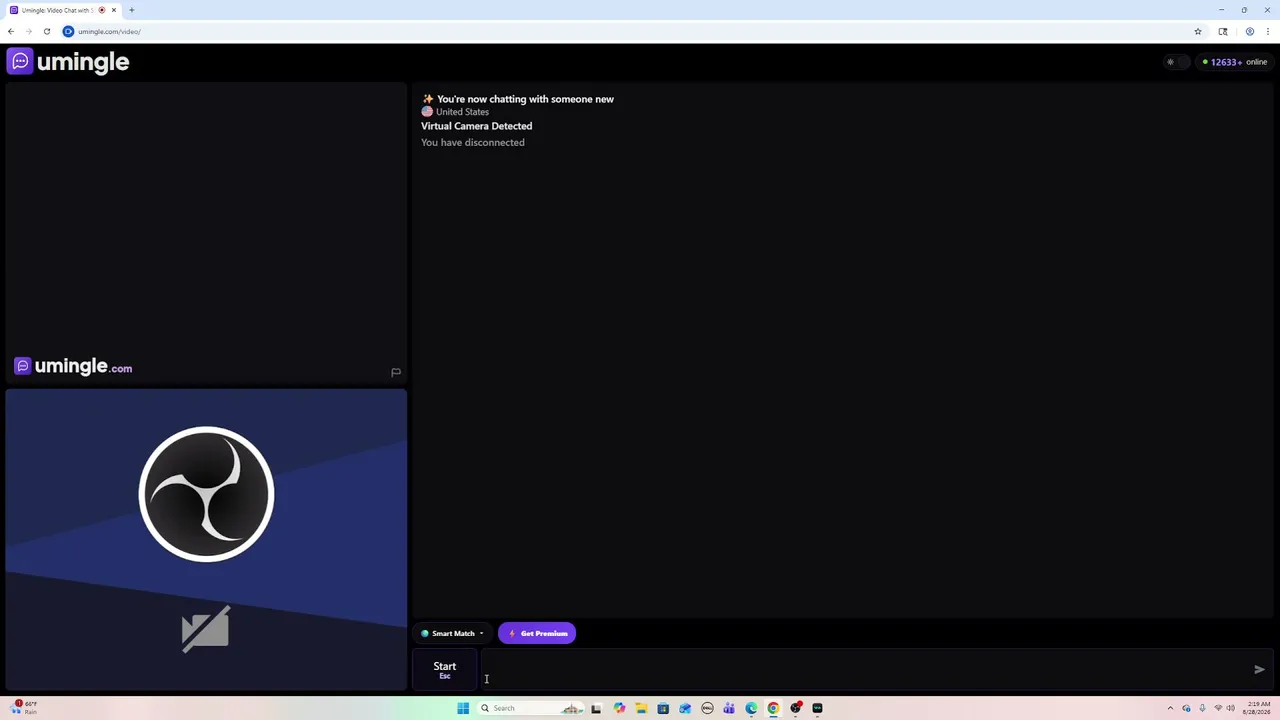Close the Umingle browser tab
Viewport: 1280px width, 720px height.
[x=114, y=10]
